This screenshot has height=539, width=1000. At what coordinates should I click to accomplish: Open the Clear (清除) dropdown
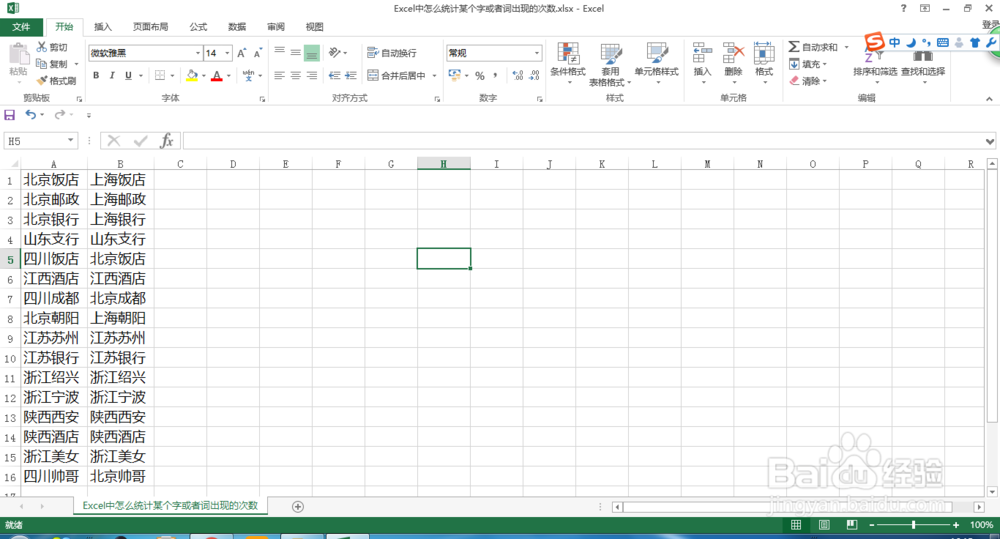[x=808, y=81]
